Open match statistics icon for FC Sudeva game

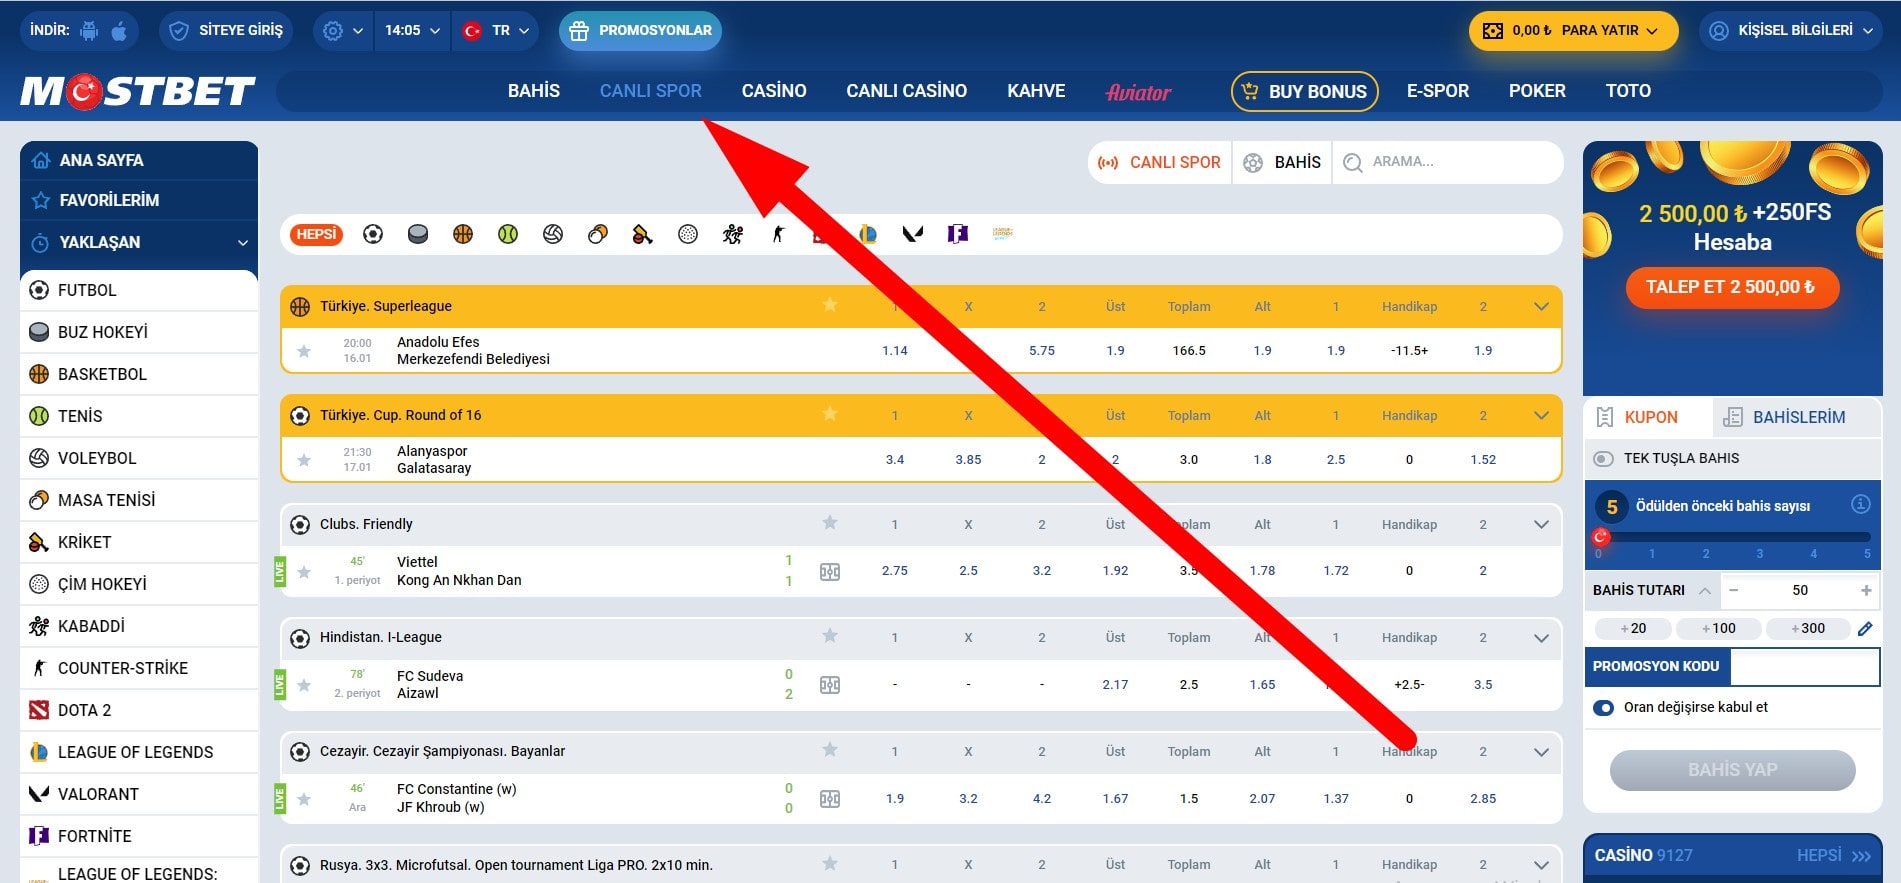tap(830, 685)
